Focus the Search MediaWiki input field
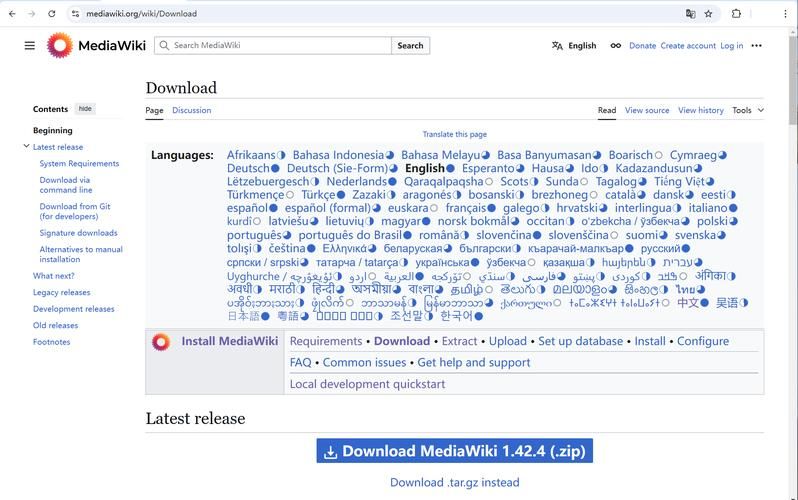This screenshot has height=500, width=798. (x=273, y=45)
